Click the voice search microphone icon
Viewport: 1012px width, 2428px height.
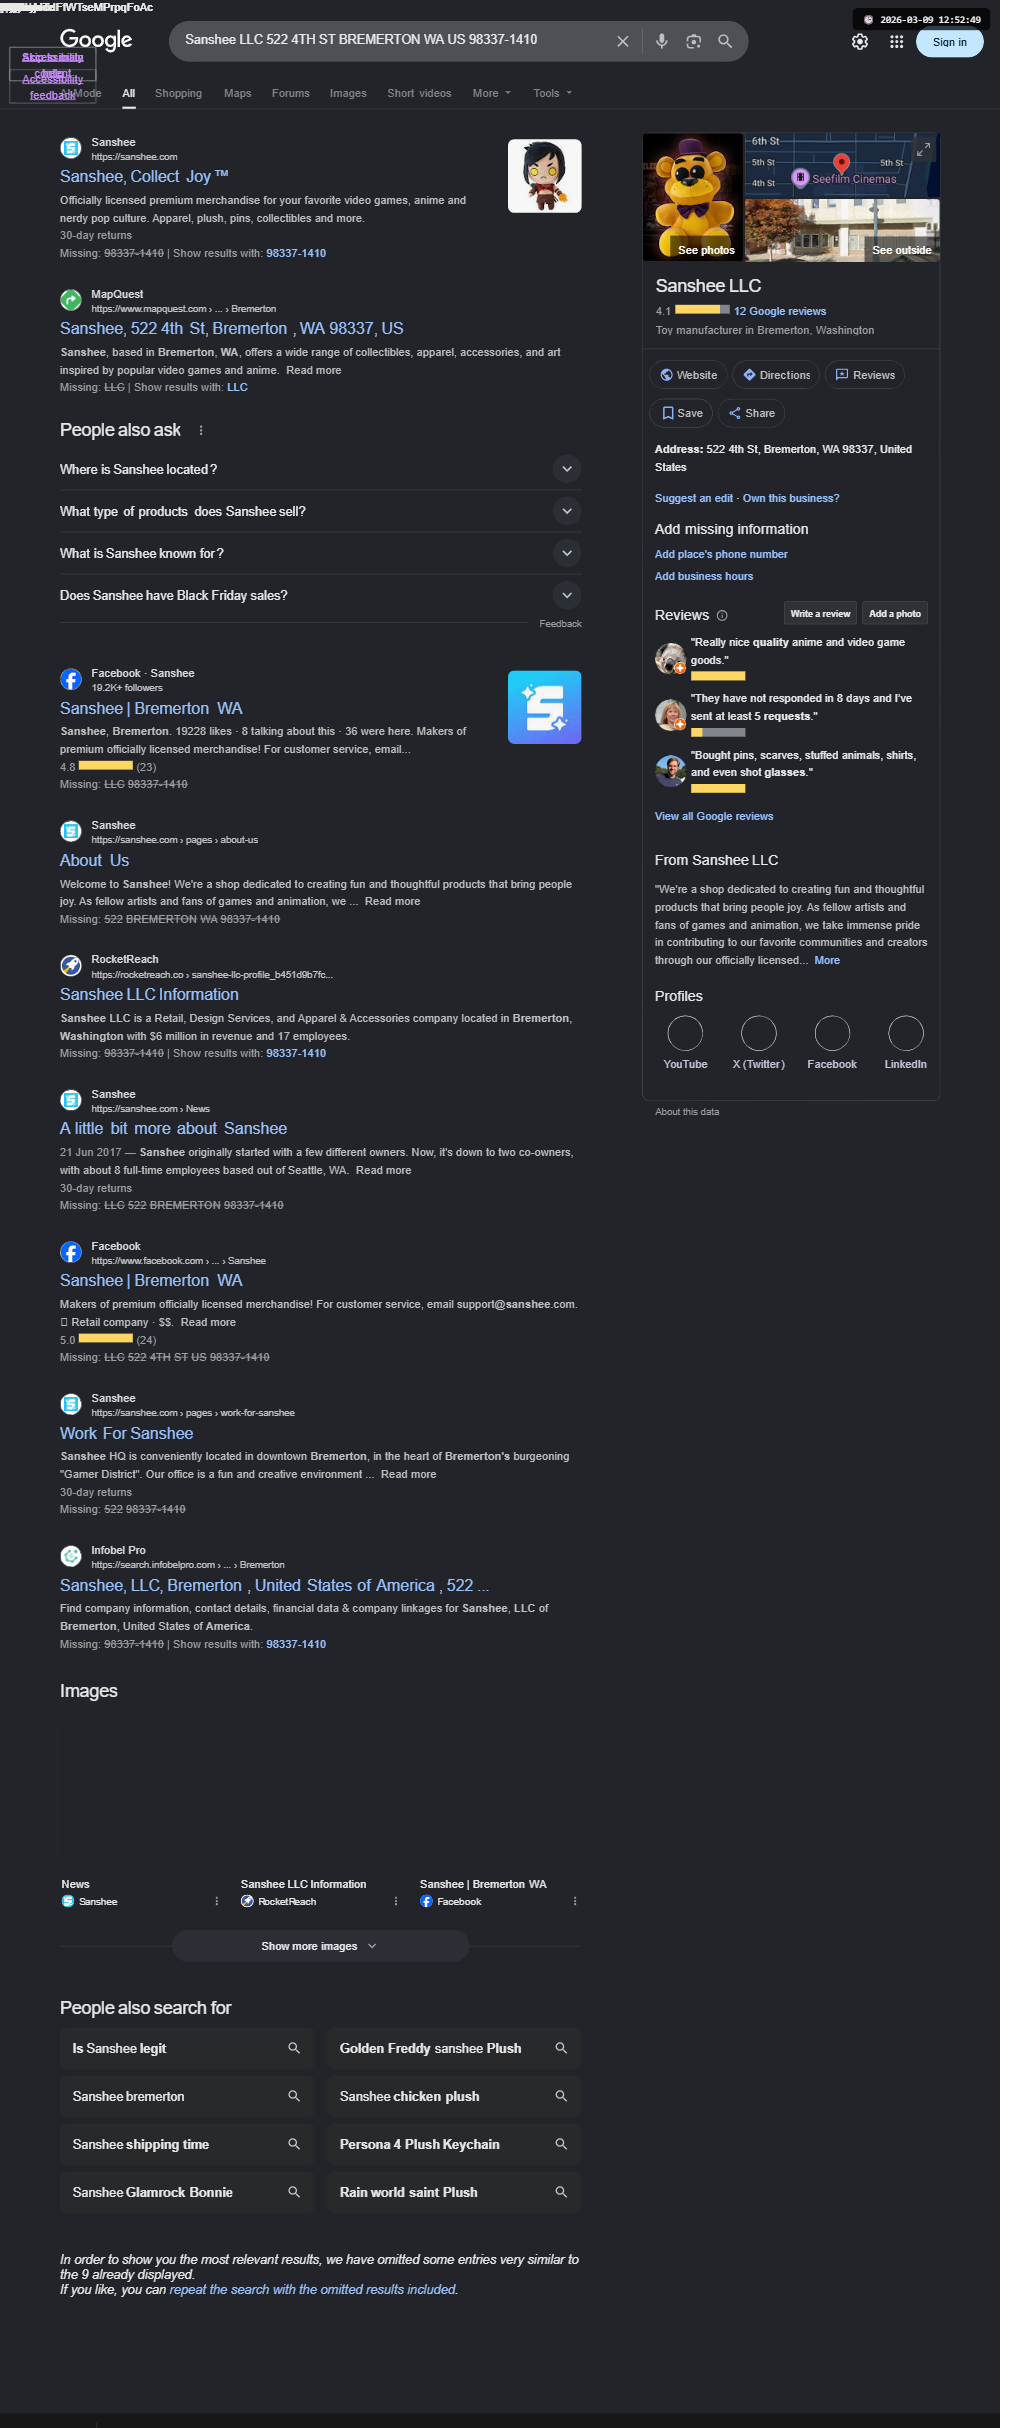tap(661, 41)
